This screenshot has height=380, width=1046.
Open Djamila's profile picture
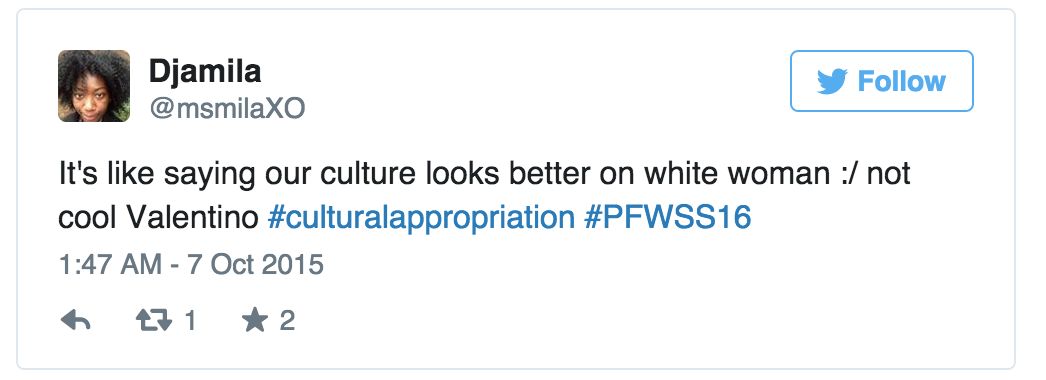[94, 86]
